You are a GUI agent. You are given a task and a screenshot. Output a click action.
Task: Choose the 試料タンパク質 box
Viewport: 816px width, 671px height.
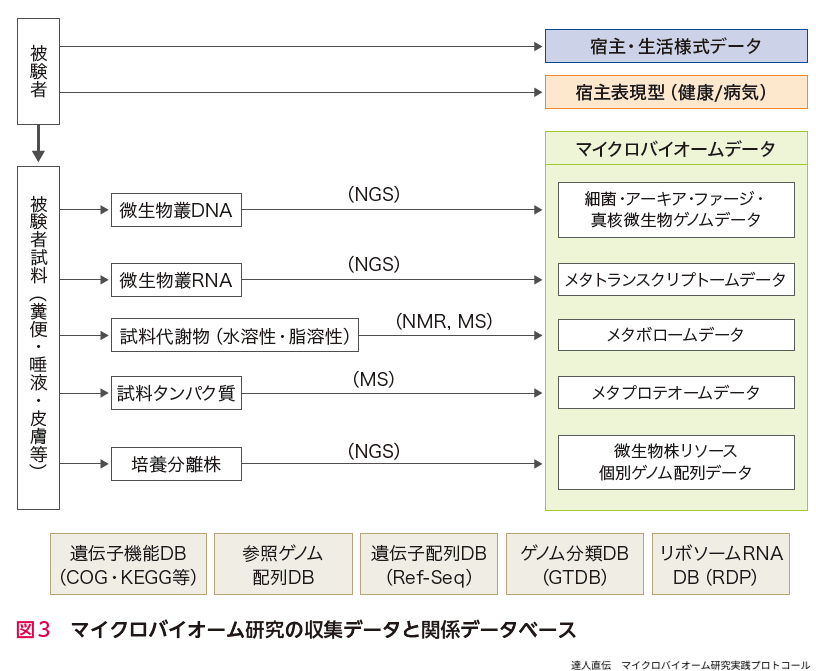pyautogui.click(x=176, y=393)
